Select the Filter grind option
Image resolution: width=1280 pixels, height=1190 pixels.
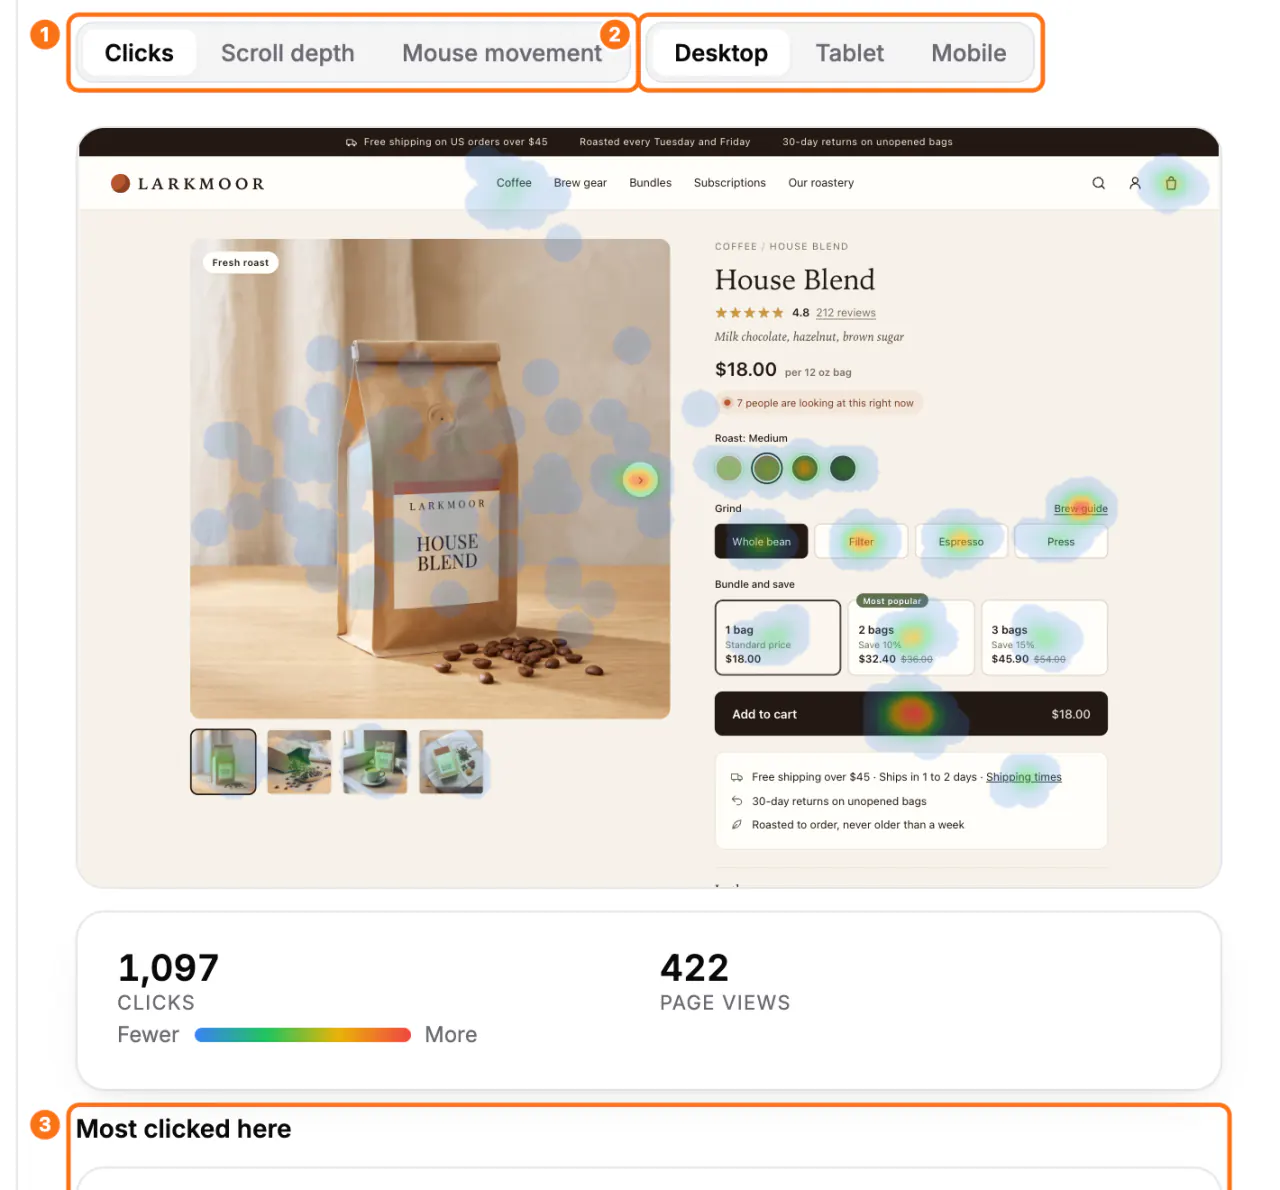(861, 542)
